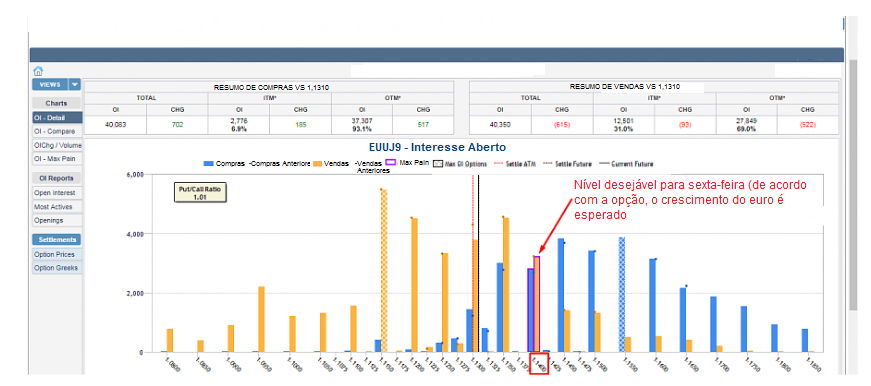This screenshot has height=386, width=871.
Task: Click the 27,849 OTM OI value
Action: [x=747, y=121]
